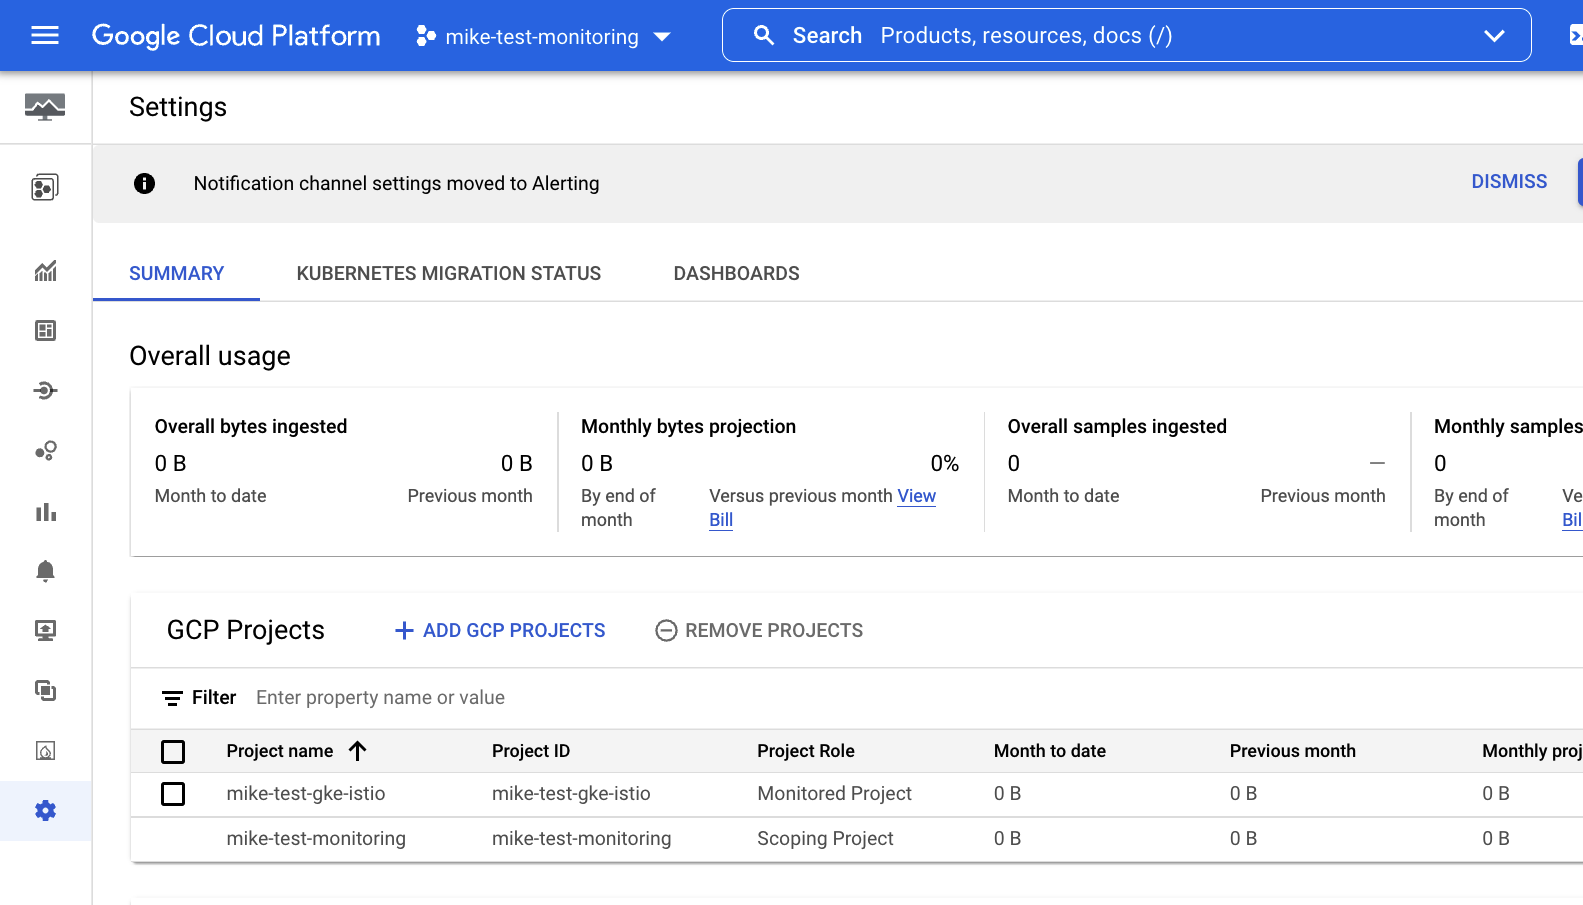Screen dimensions: 1583x905
Task: Click mike-test-gke-istio in Project name column
Action: tap(306, 794)
